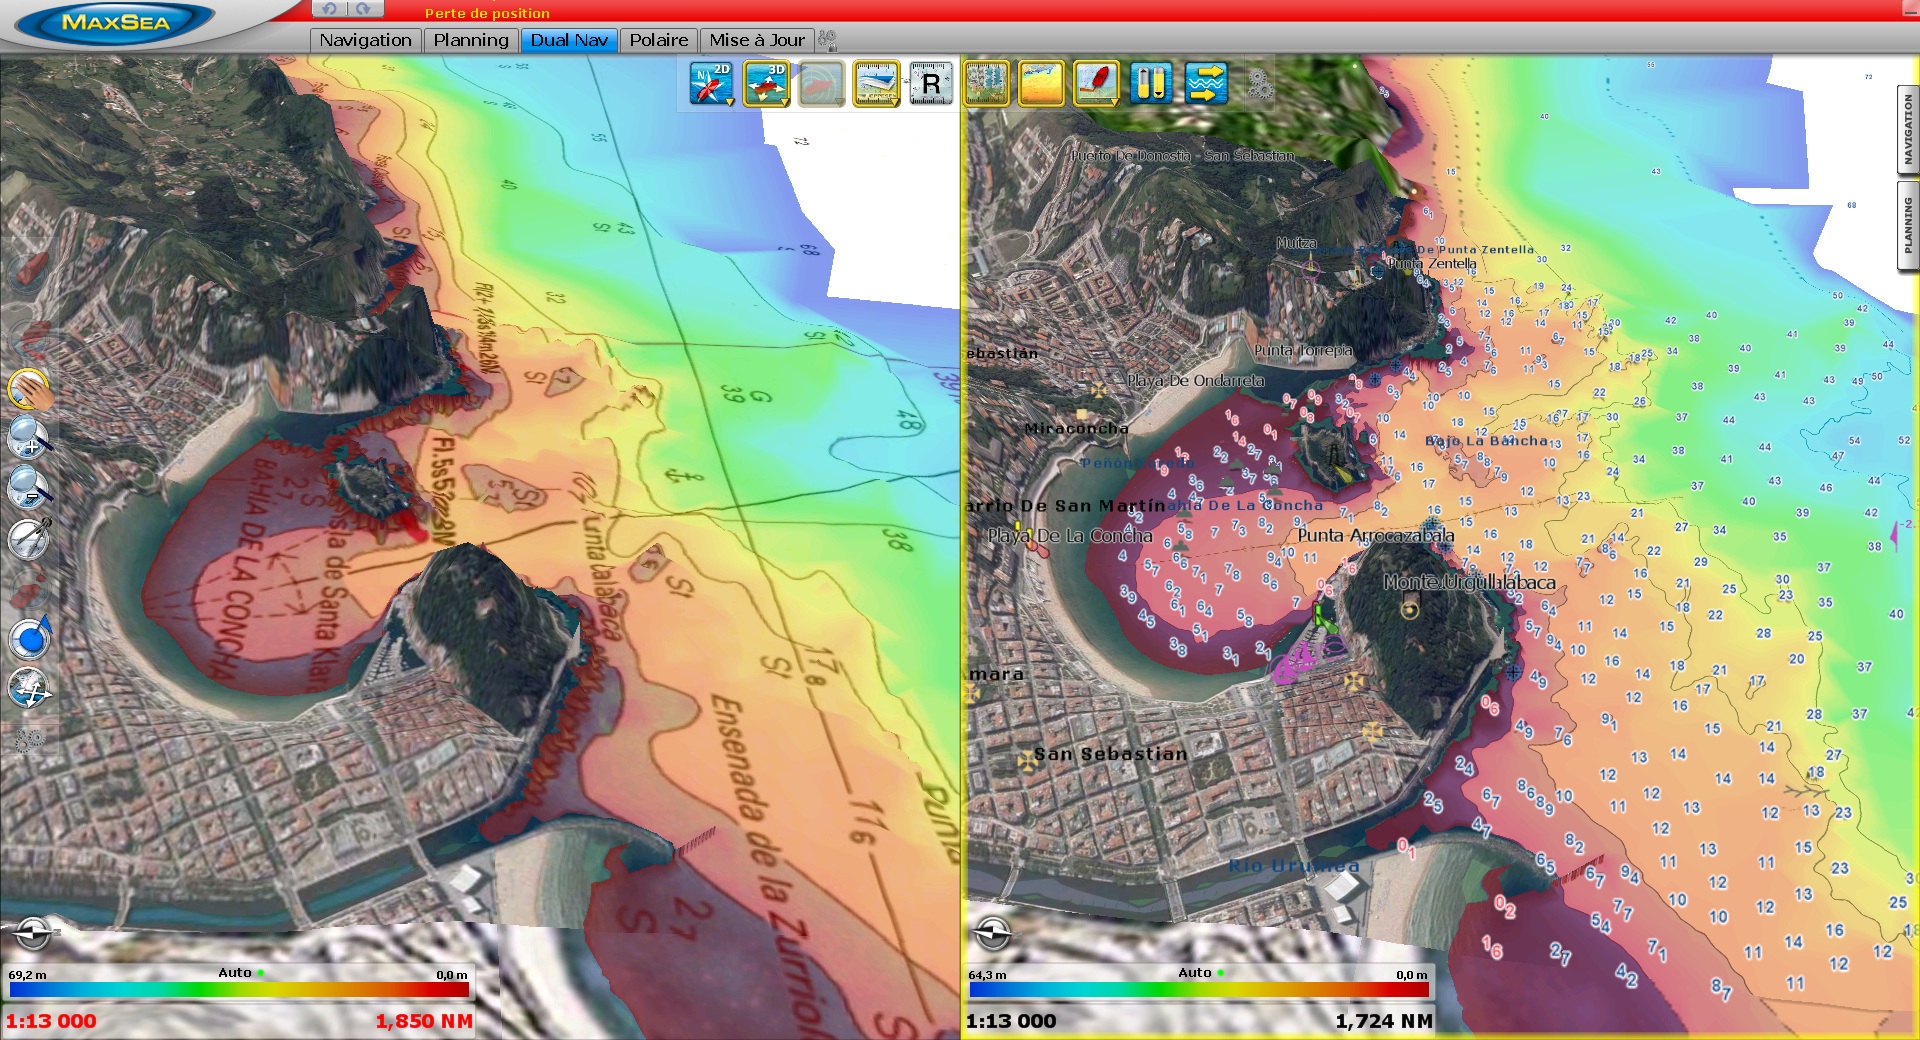
Task: Dismiss the 'Perte de position' alarm message
Action: point(486,13)
